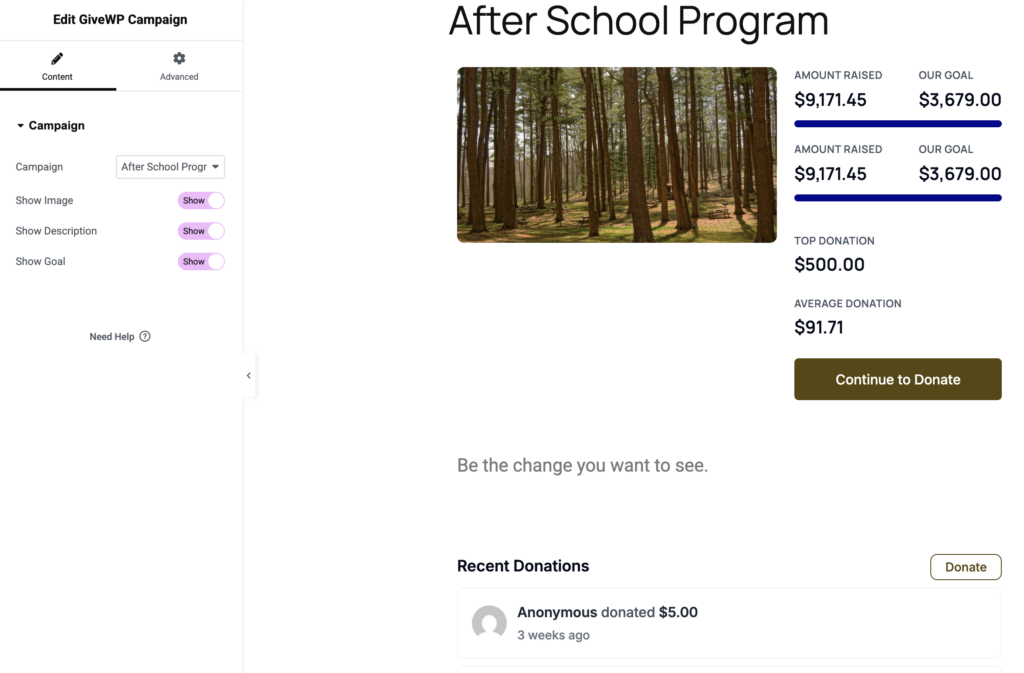This screenshot has width=1024, height=673.
Task: Click the Anonymous donor avatar icon
Action: (489, 623)
